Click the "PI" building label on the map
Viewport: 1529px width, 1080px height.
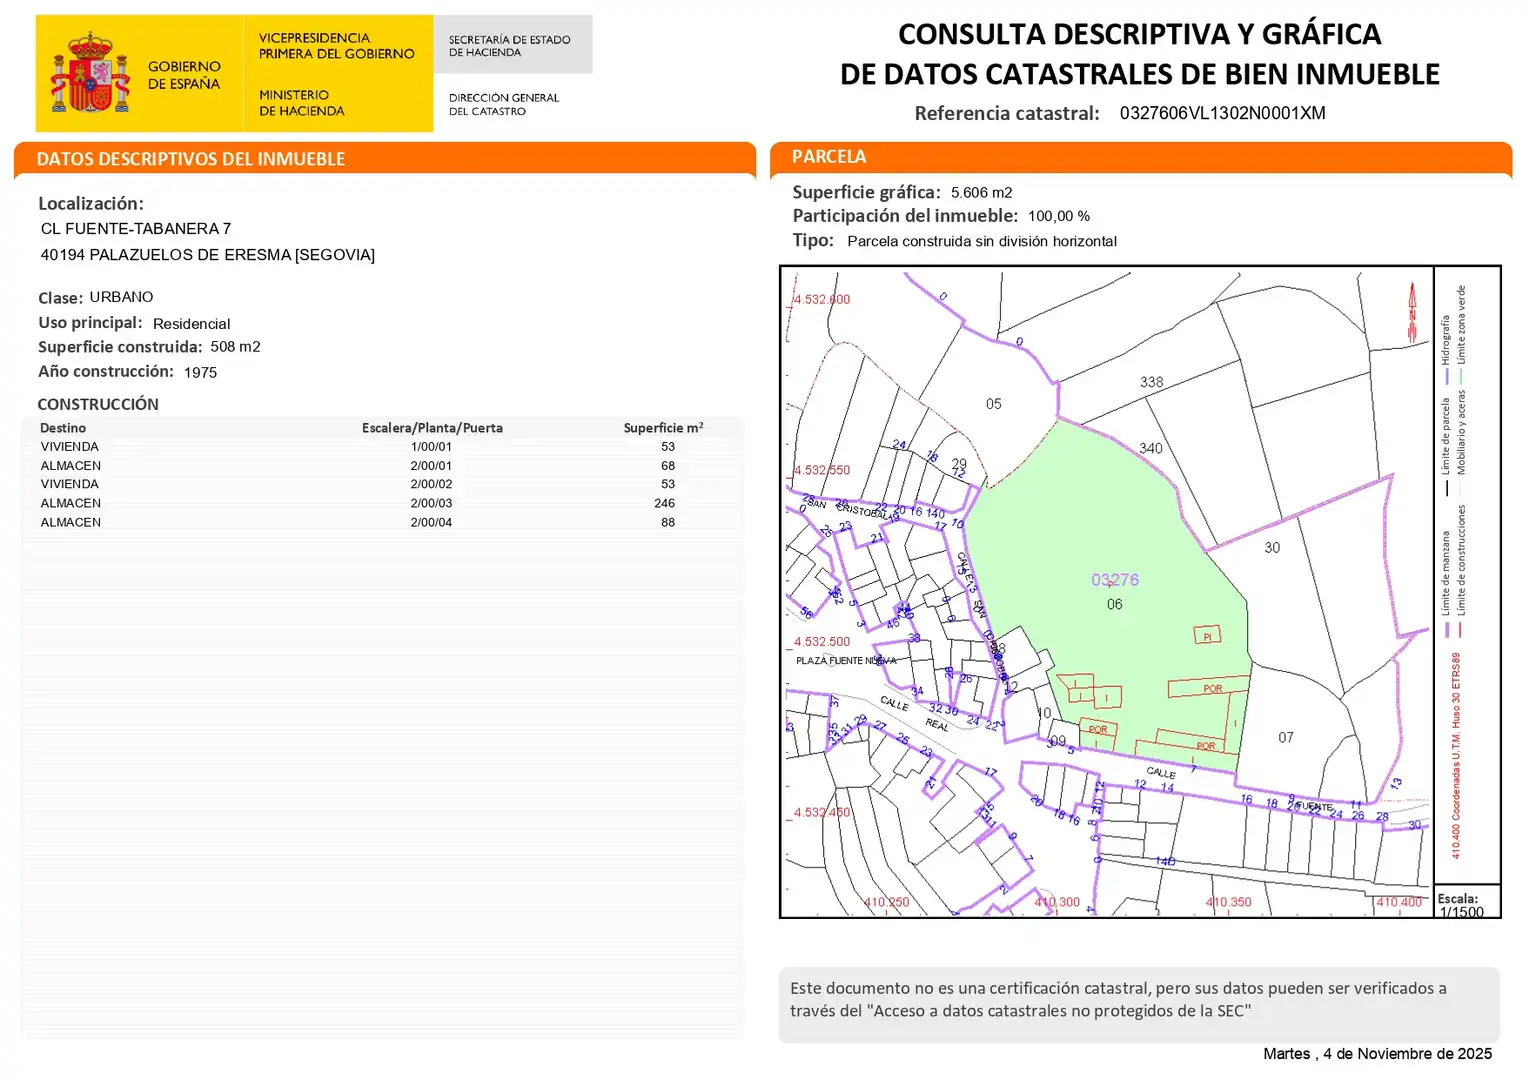(x=1207, y=637)
